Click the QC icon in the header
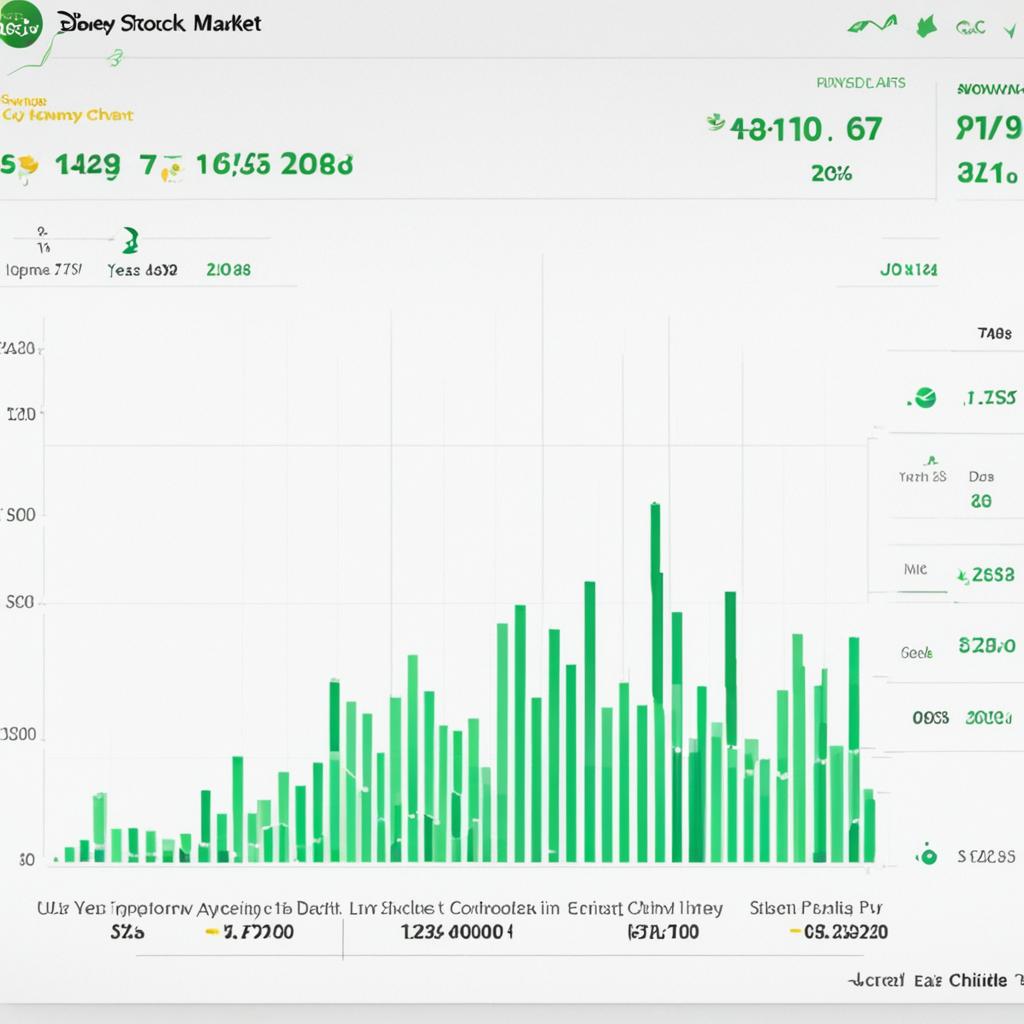Image resolution: width=1024 pixels, height=1024 pixels. pyautogui.click(x=970, y=27)
